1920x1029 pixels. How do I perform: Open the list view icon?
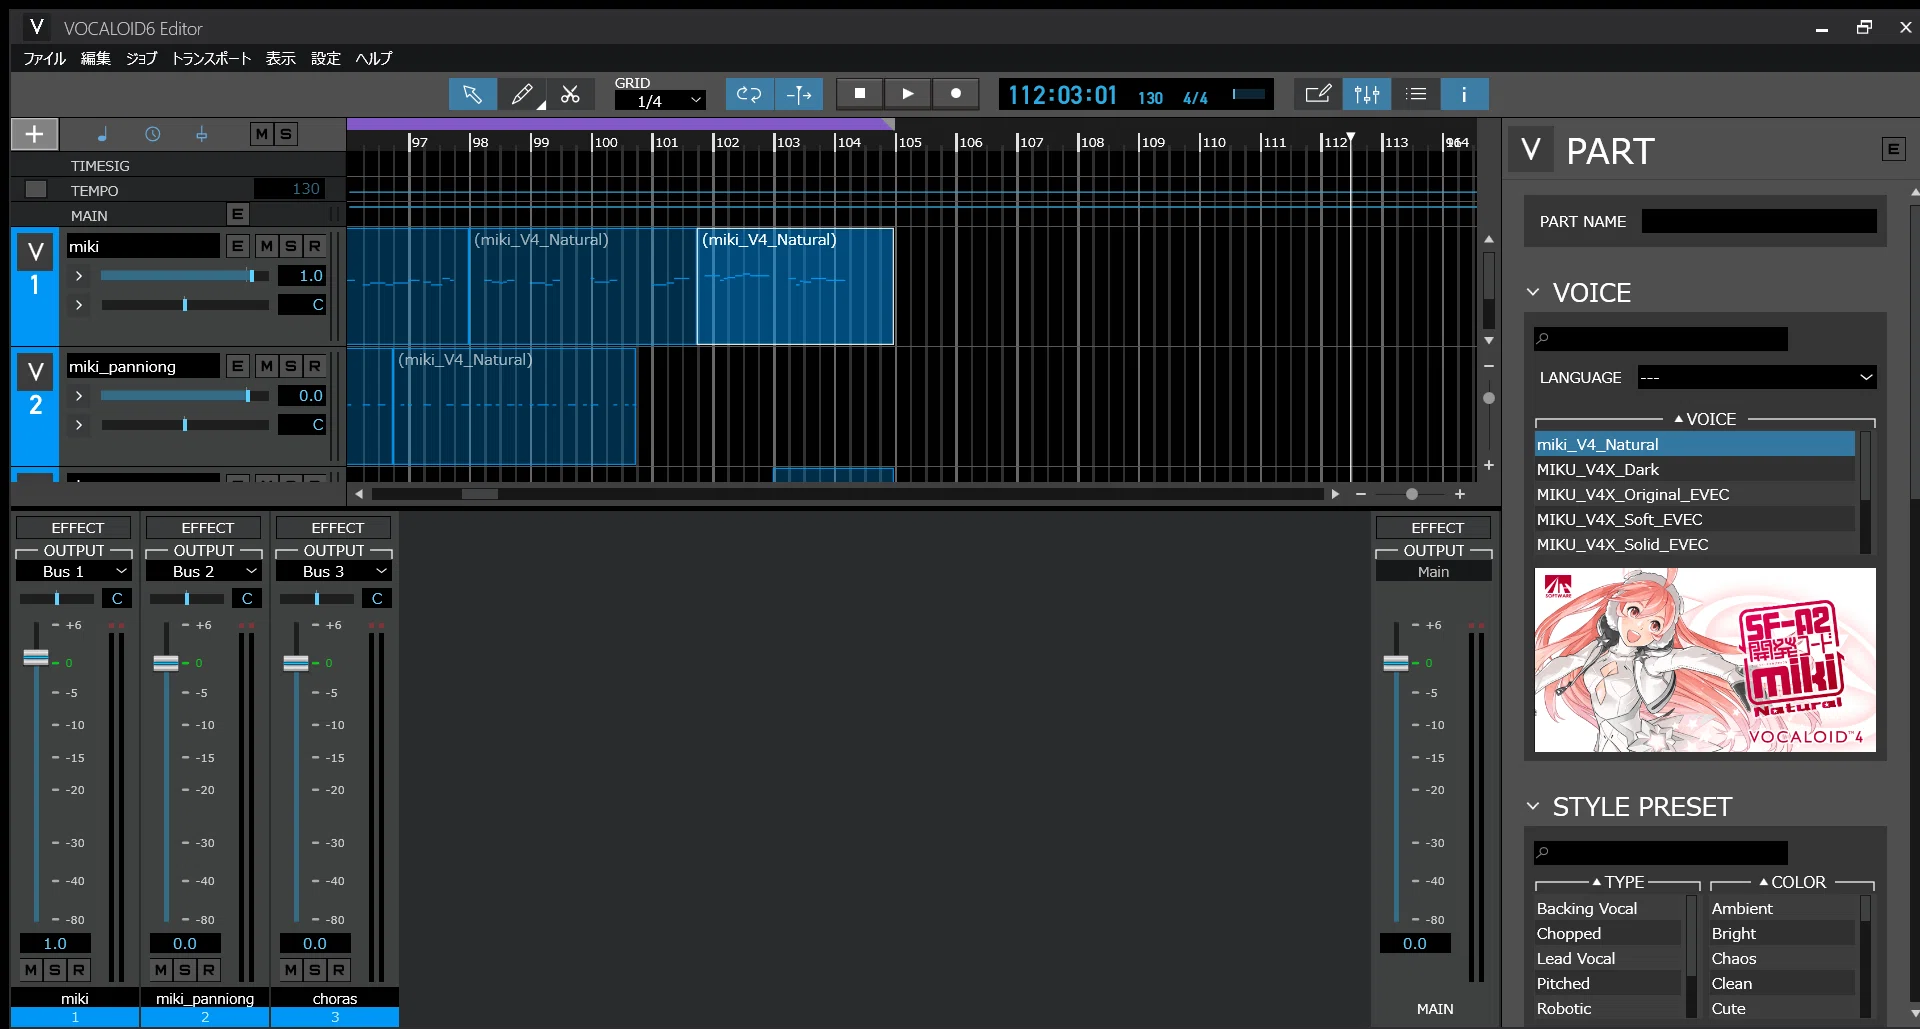tap(1416, 94)
